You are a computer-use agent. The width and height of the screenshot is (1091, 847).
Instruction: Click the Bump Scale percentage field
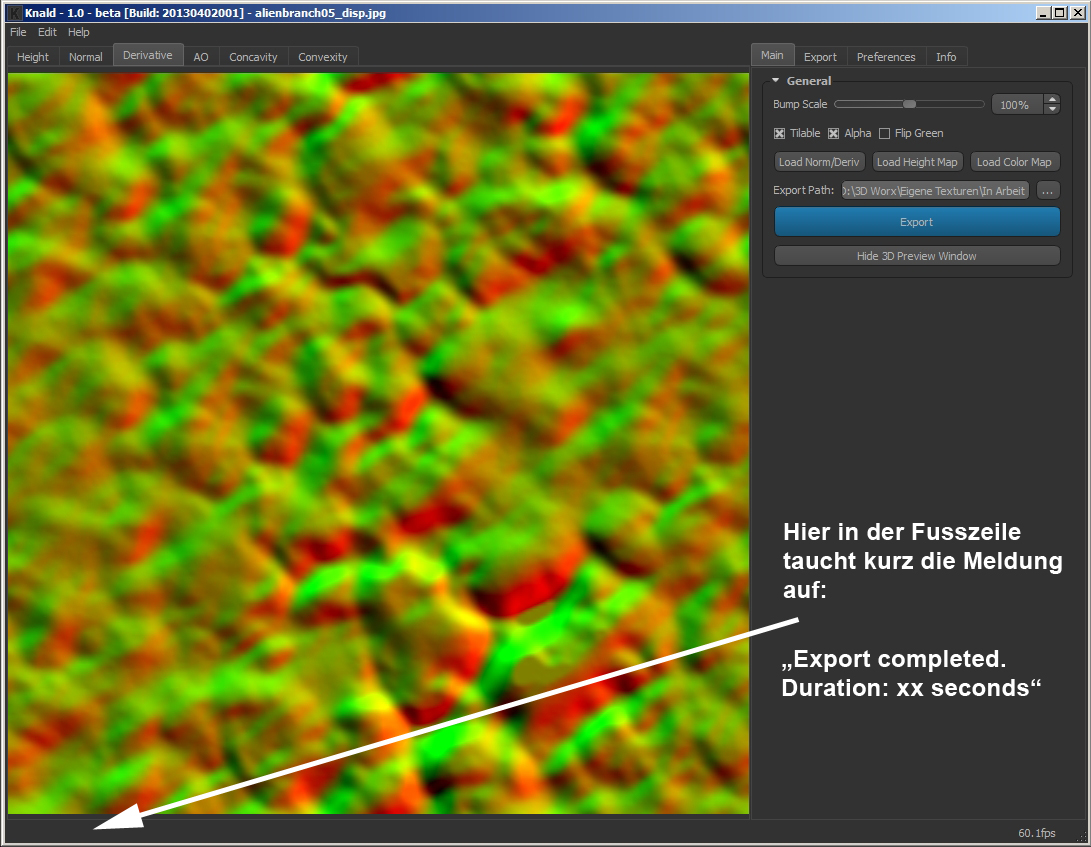click(x=1017, y=104)
